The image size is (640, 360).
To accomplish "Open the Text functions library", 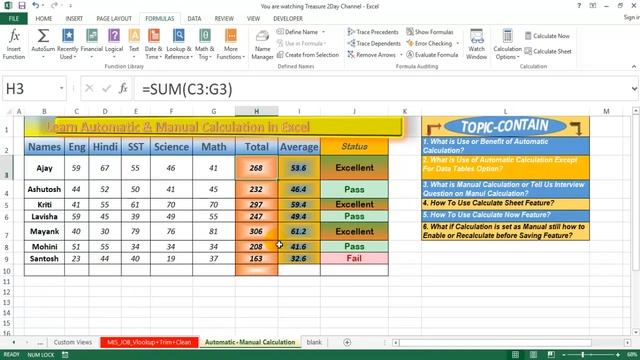I will point(134,44).
